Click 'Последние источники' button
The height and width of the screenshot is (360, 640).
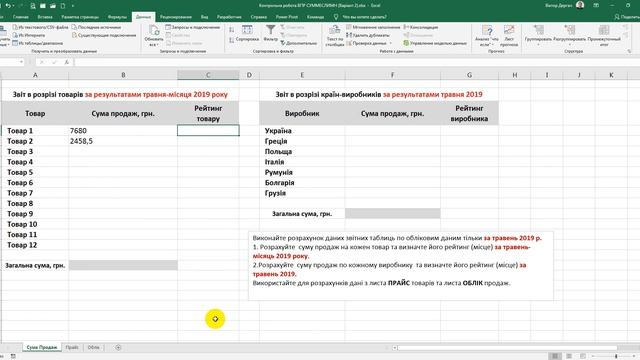[x=96, y=27]
